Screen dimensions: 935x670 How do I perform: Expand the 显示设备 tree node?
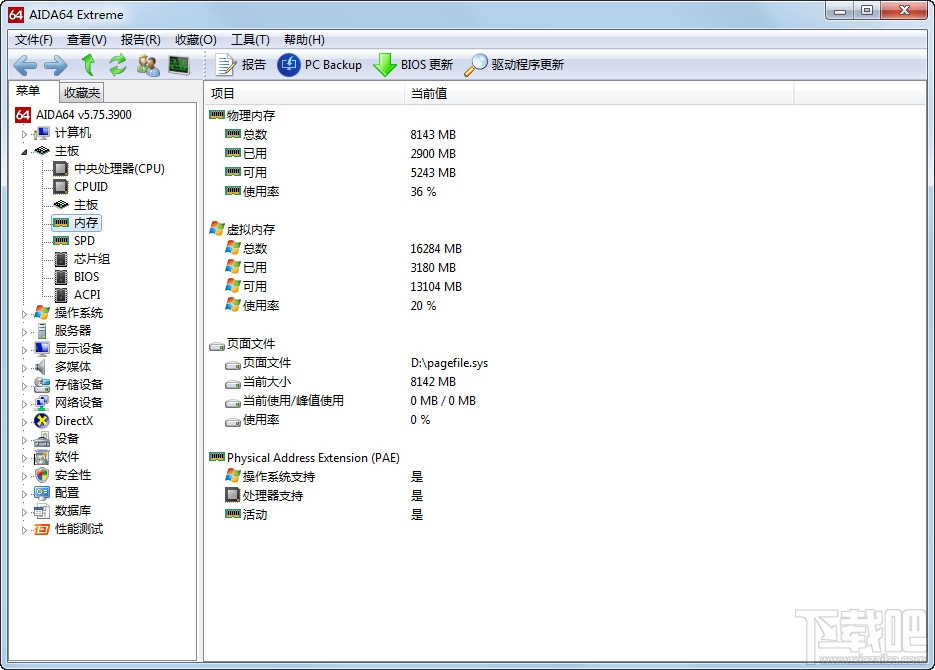click(x=24, y=350)
